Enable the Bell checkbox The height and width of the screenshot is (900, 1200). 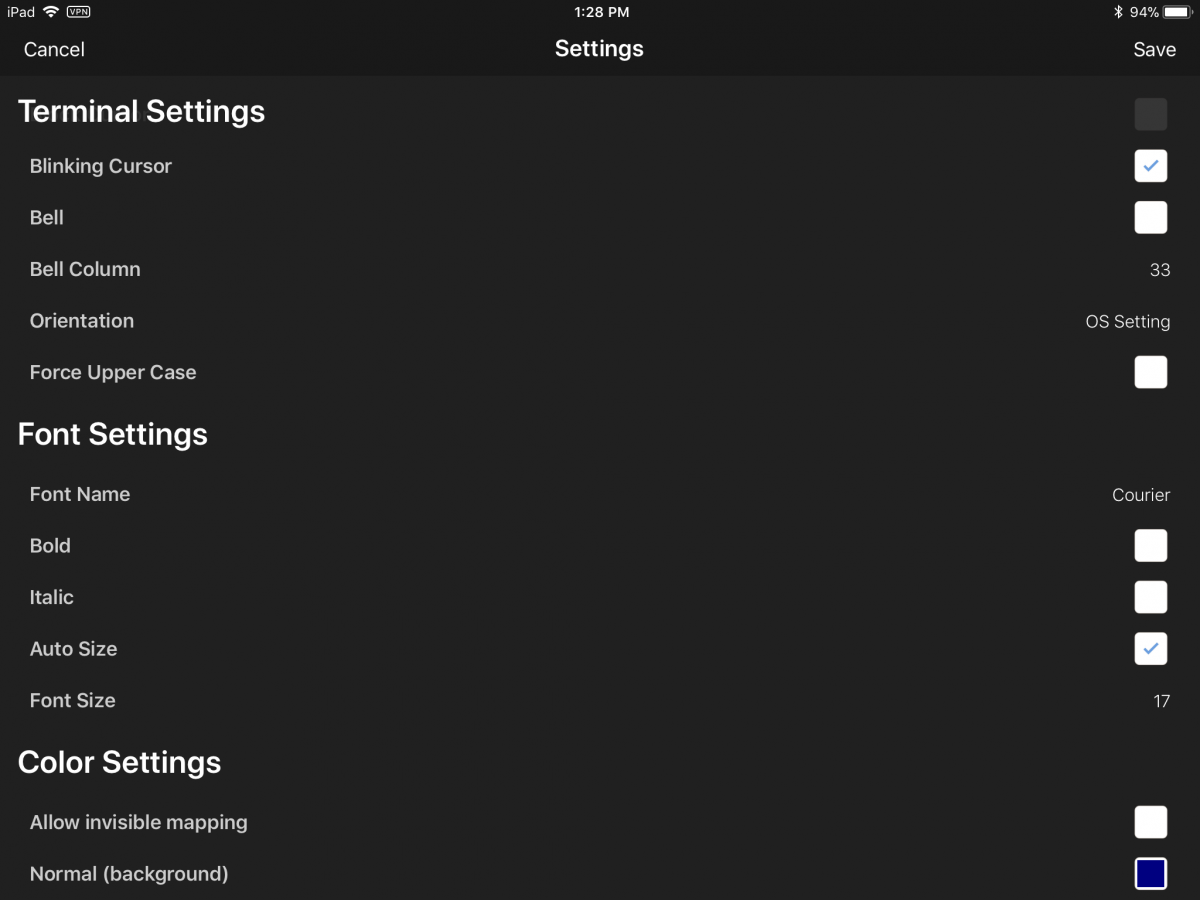[x=1150, y=218]
